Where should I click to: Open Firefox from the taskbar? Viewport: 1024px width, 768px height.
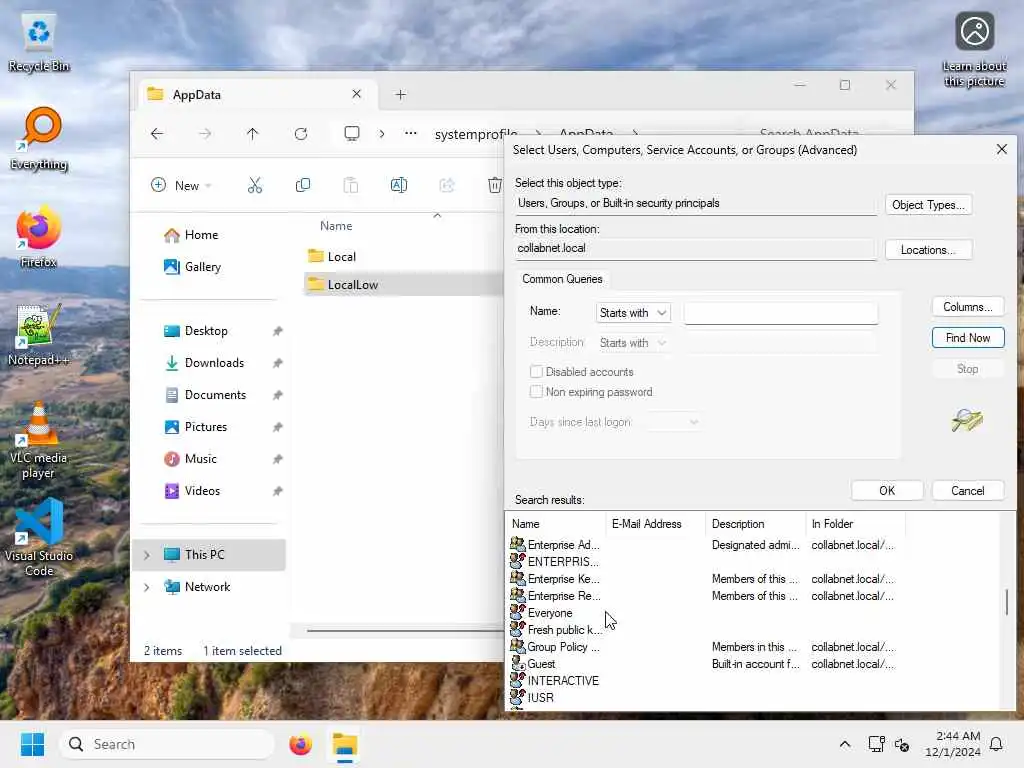coord(300,744)
